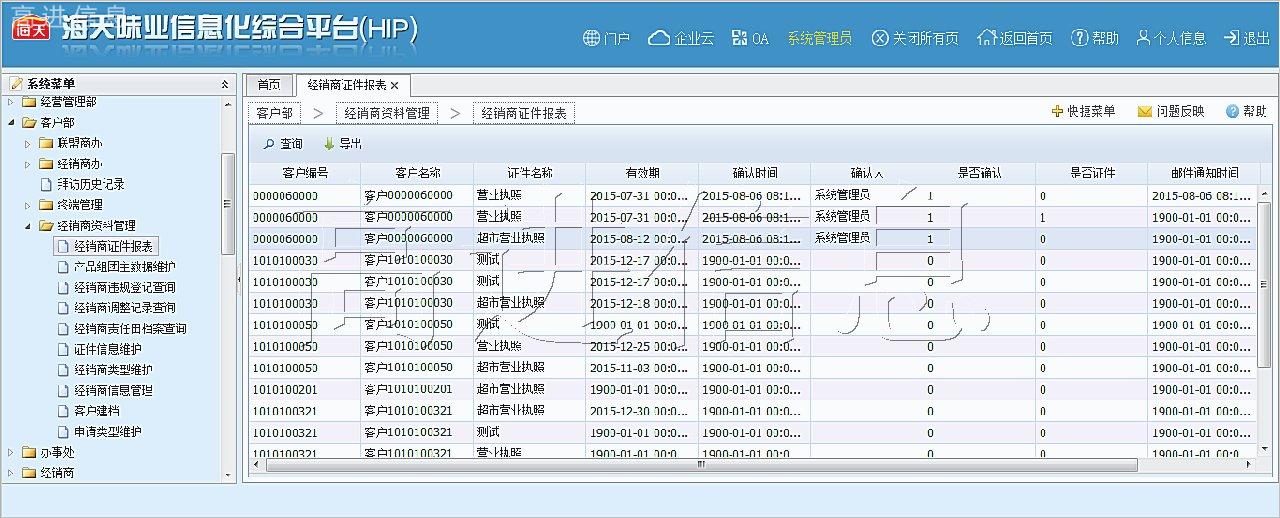Click the 退出 logout icon
The height and width of the screenshot is (518, 1280).
(x=1228, y=39)
